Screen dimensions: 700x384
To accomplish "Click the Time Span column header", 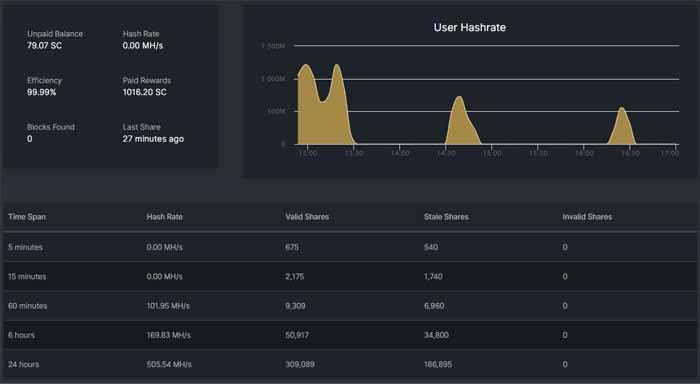I will (27, 217).
